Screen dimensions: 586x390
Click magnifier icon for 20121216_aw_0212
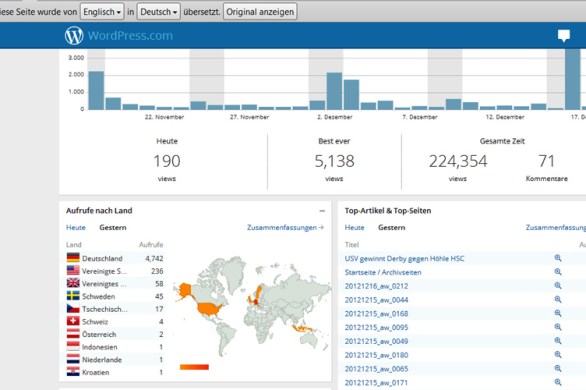click(x=558, y=286)
